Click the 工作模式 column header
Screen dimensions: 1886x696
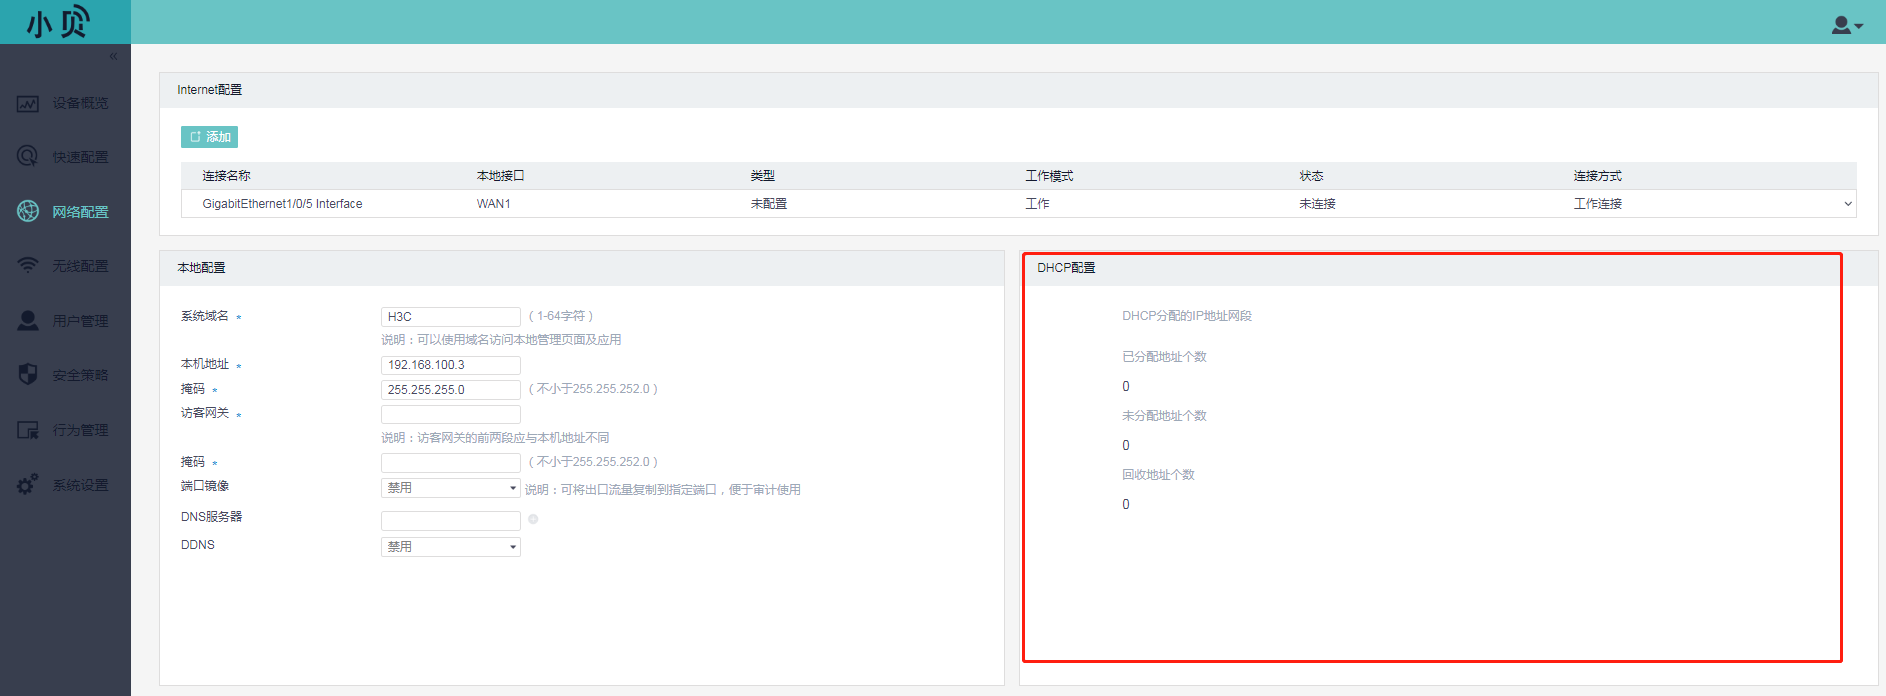coord(1049,176)
